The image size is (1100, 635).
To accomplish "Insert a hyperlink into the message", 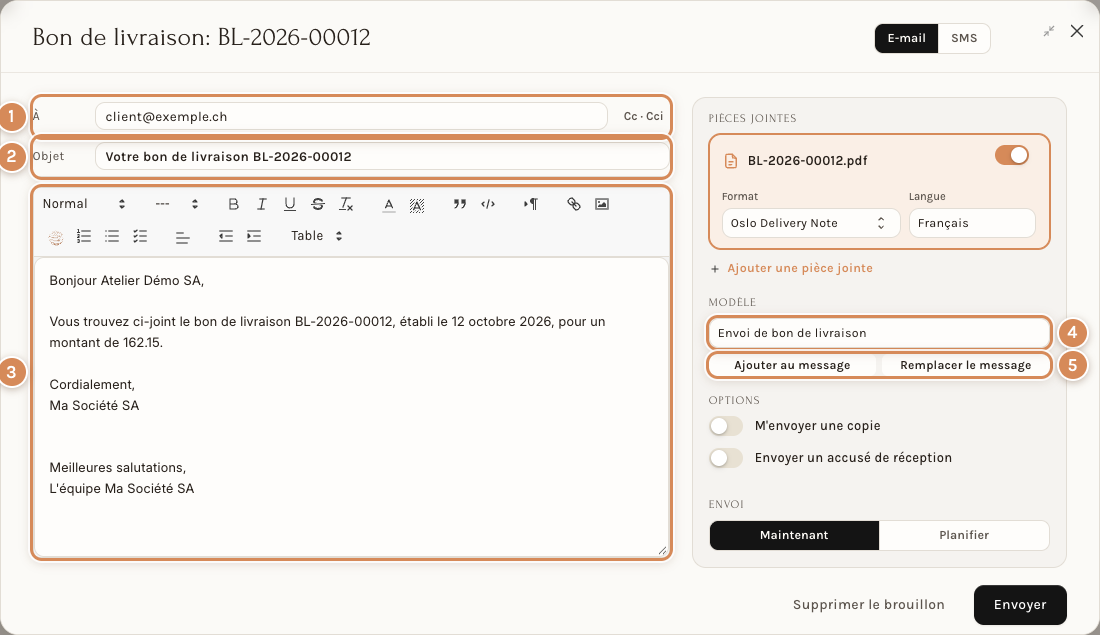I will [574, 204].
